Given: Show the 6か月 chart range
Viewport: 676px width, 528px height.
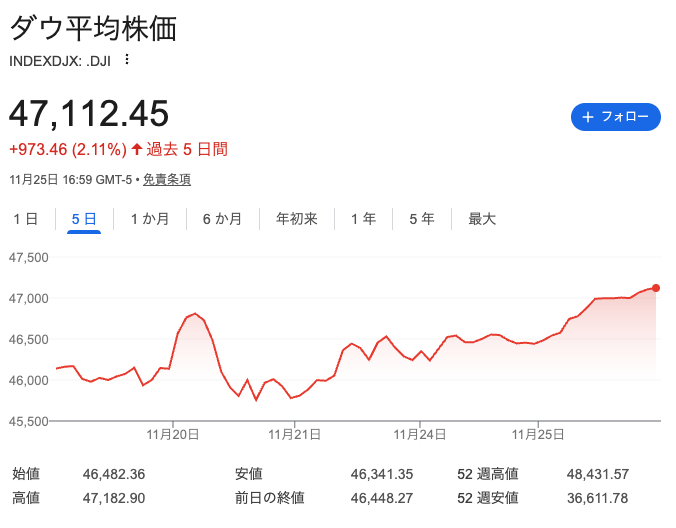Looking at the screenshot, I should point(222,219).
